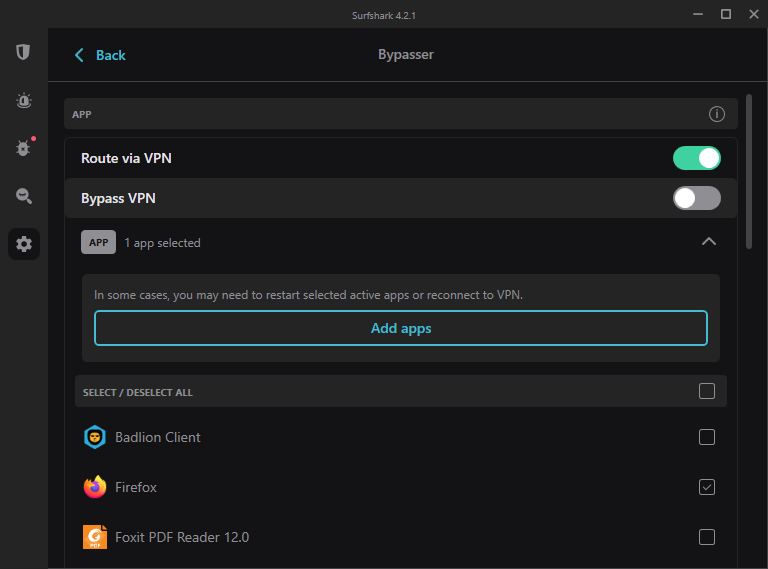This screenshot has height=569, width=768.
Task: Click the info icon in APP header
Action: coord(717,114)
